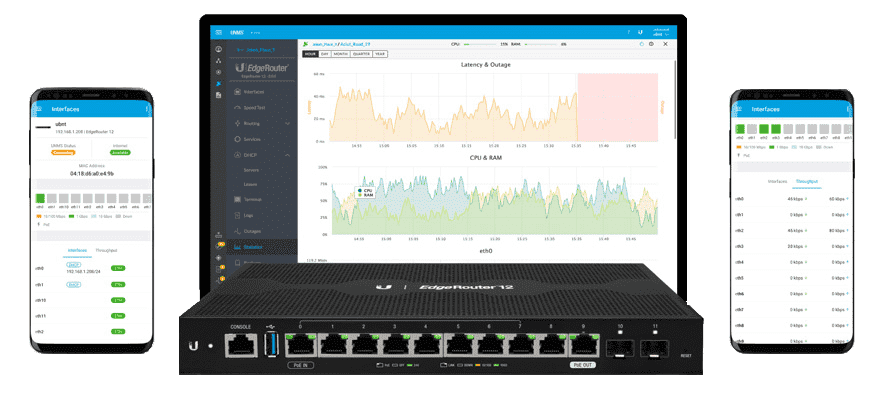
Task: Select Throughput tab on left phone
Action: click(106, 250)
